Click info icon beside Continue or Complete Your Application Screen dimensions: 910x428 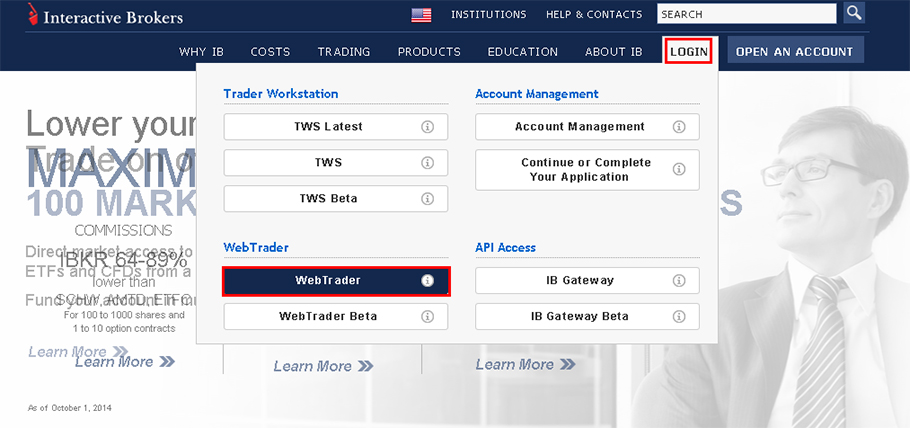[679, 169]
